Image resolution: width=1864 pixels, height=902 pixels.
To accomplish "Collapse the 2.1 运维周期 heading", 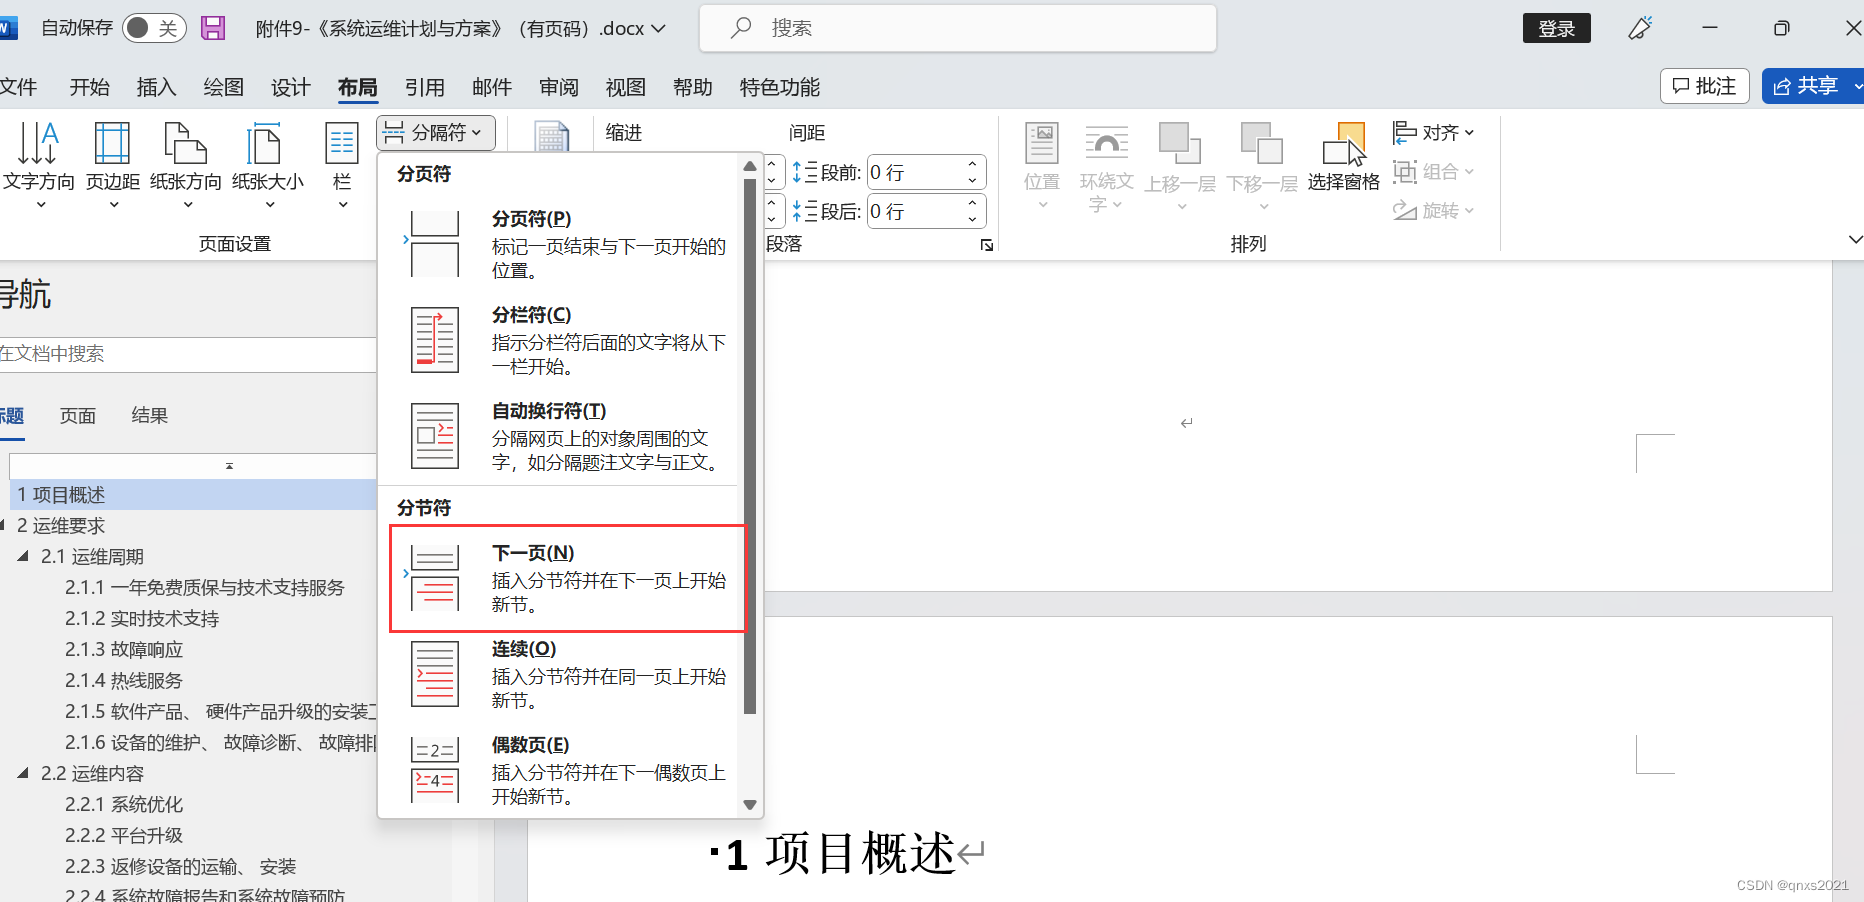I will pyautogui.click(x=23, y=556).
